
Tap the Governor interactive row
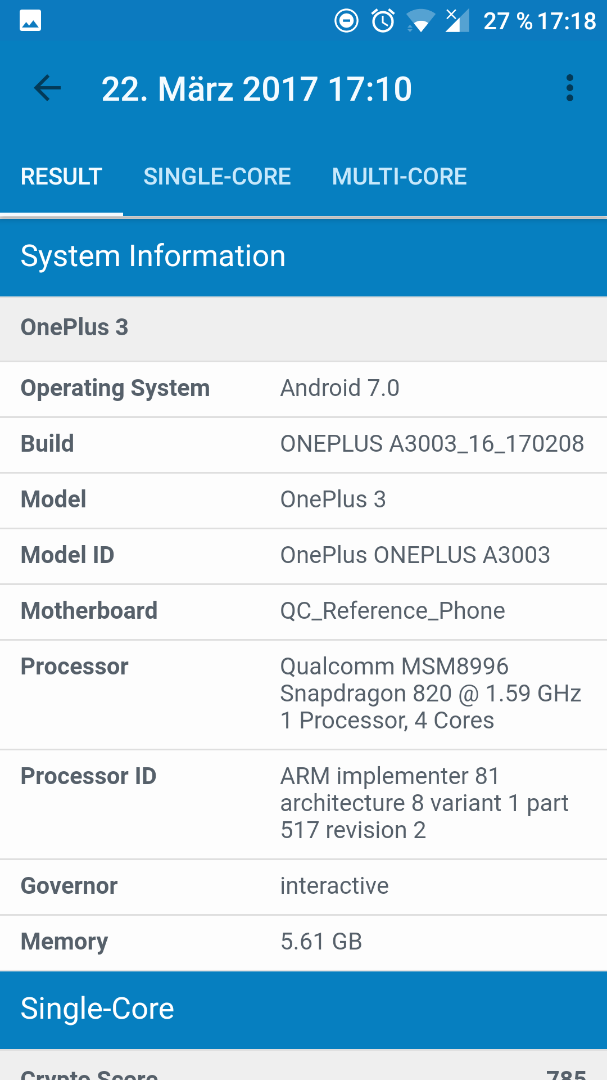[x=303, y=886]
